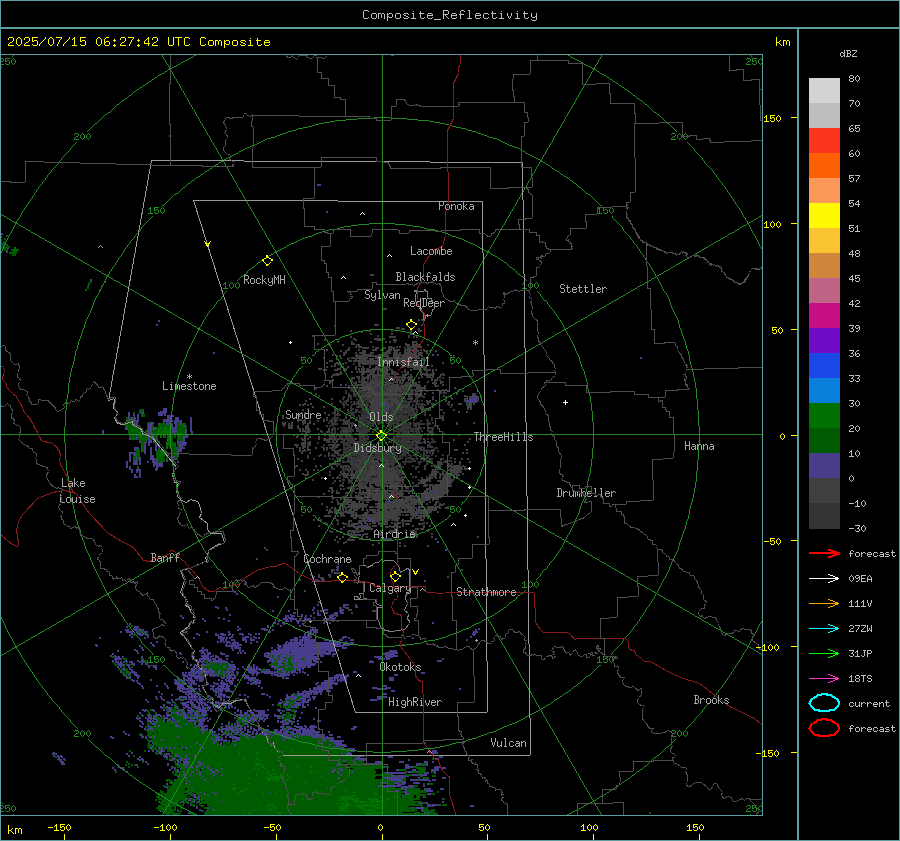The height and width of the screenshot is (841, 900).
Task: Click the Sundre map label
Action: [x=303, y=414]
